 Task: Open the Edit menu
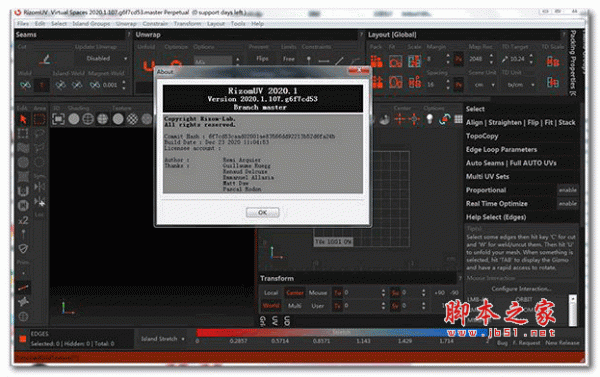tap(40, 24)
